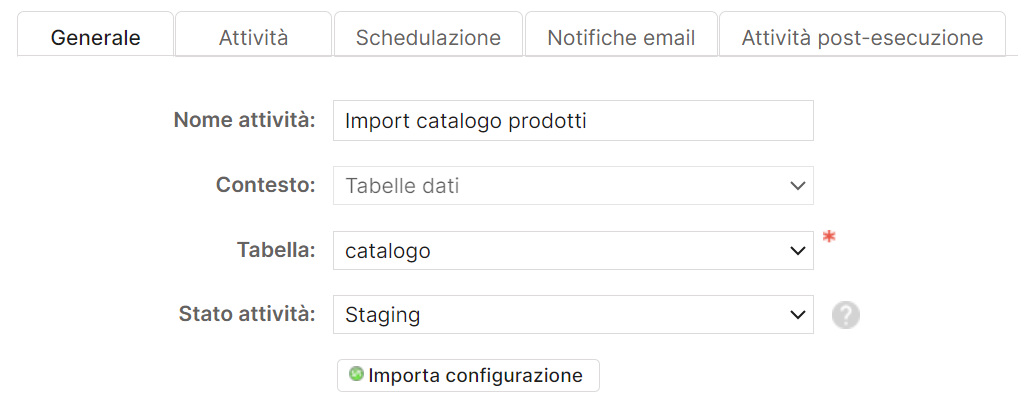Go to the Schedulazione tab
Viewport: 1018px width, 394px height.
pyautogui.click(x=428, y=34)
